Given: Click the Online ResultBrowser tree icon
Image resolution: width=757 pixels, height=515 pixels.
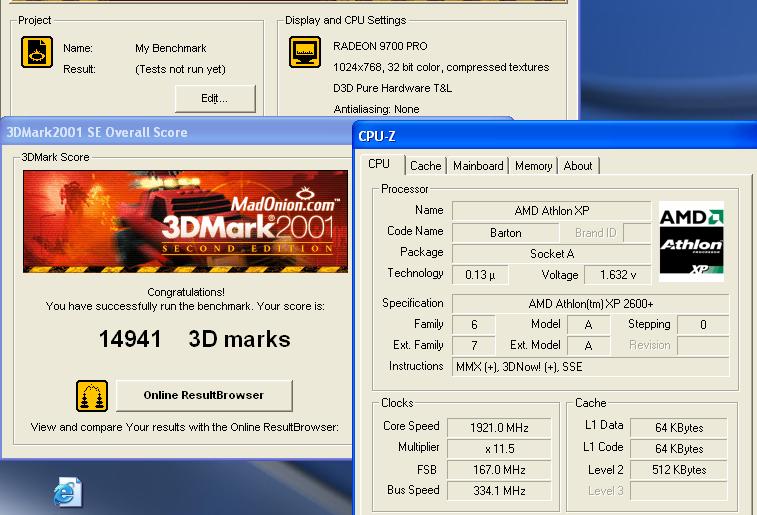Looking at the screenshot, I should [92, 396].
